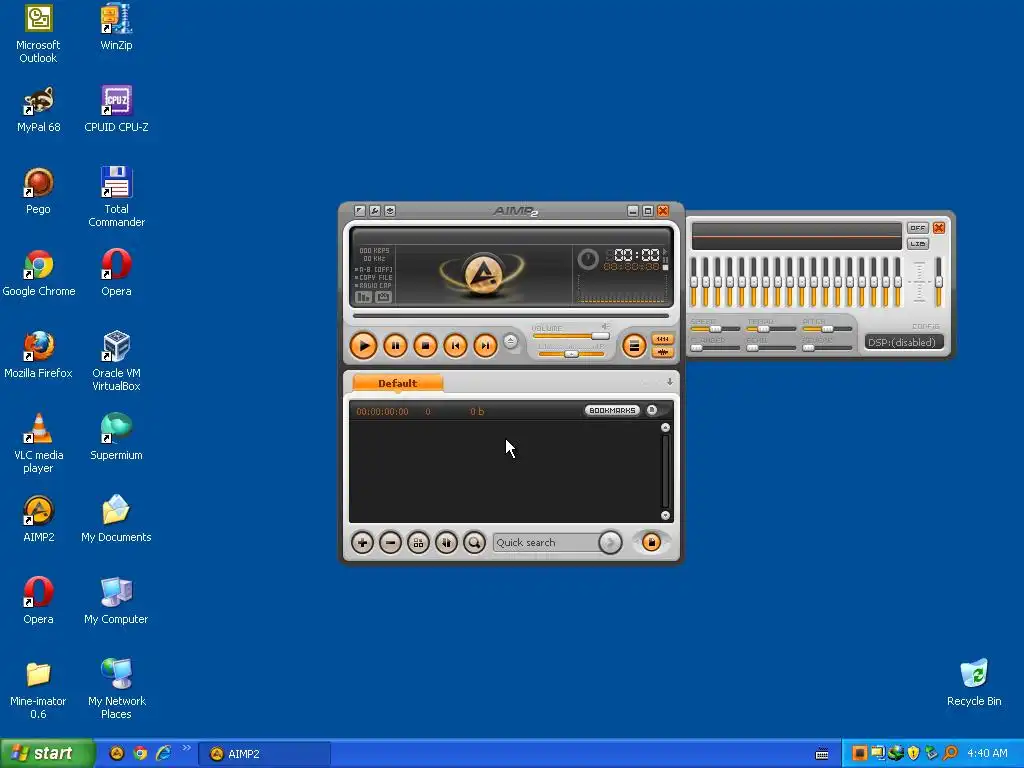This screenshot has width=1024, height=768.
Task: Click the balance slider under Volume
Action: [571, 354]
